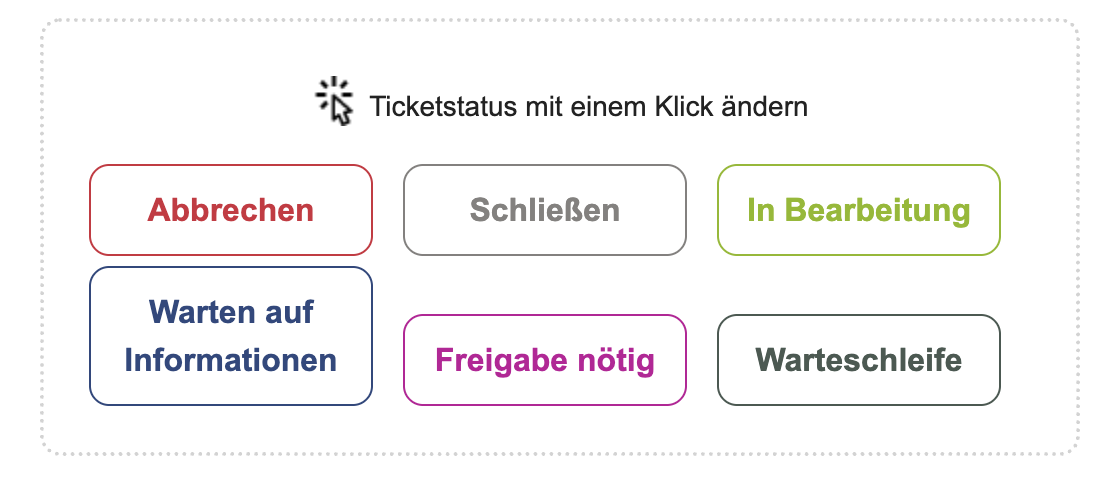The width and height of the screenshot is (1100, 478).
Task: Close the ticket with Schließen
Action: tap(545, 210)
